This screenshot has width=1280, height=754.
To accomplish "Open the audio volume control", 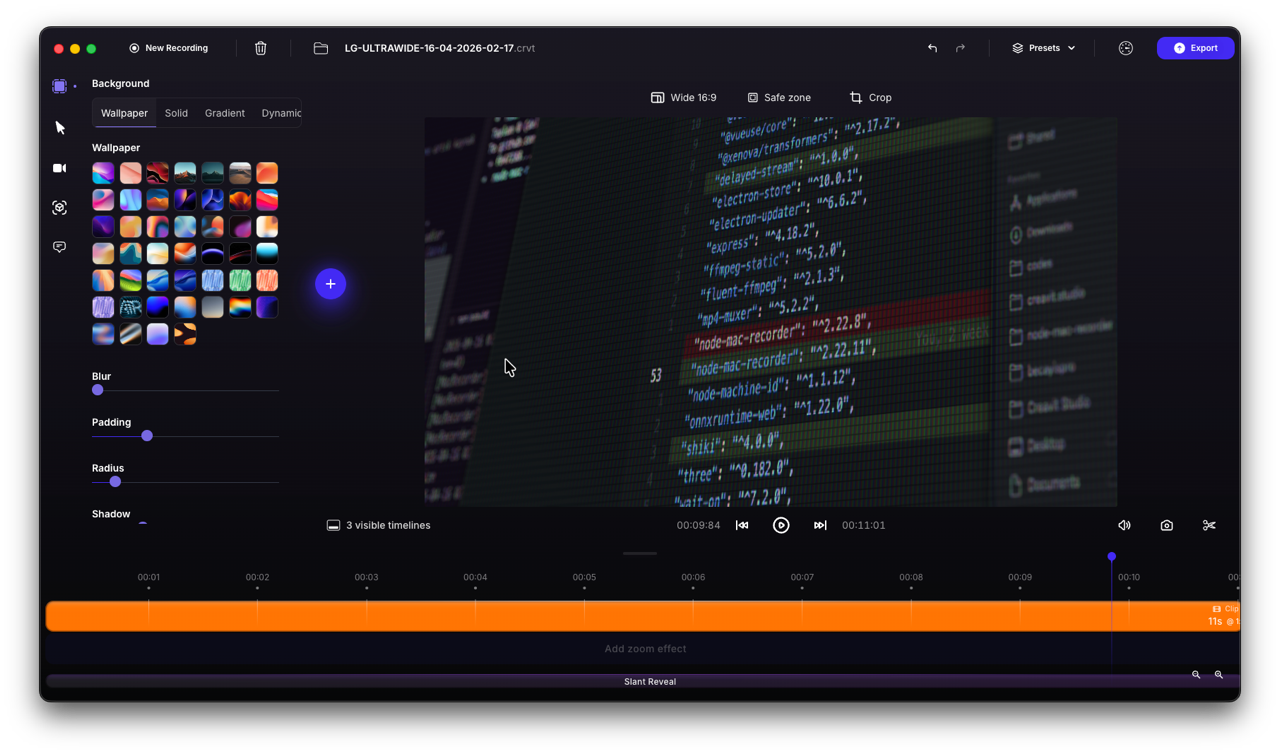I will click(x=1124, y=525).
